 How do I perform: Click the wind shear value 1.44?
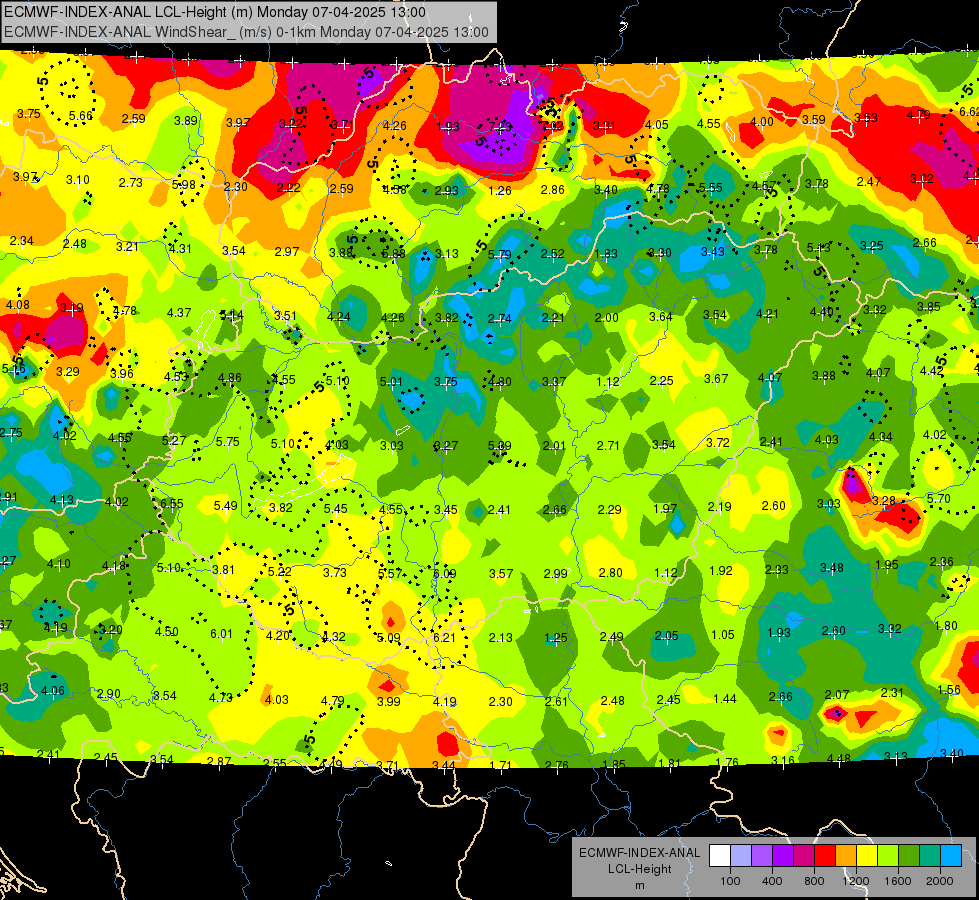point(724,699)
